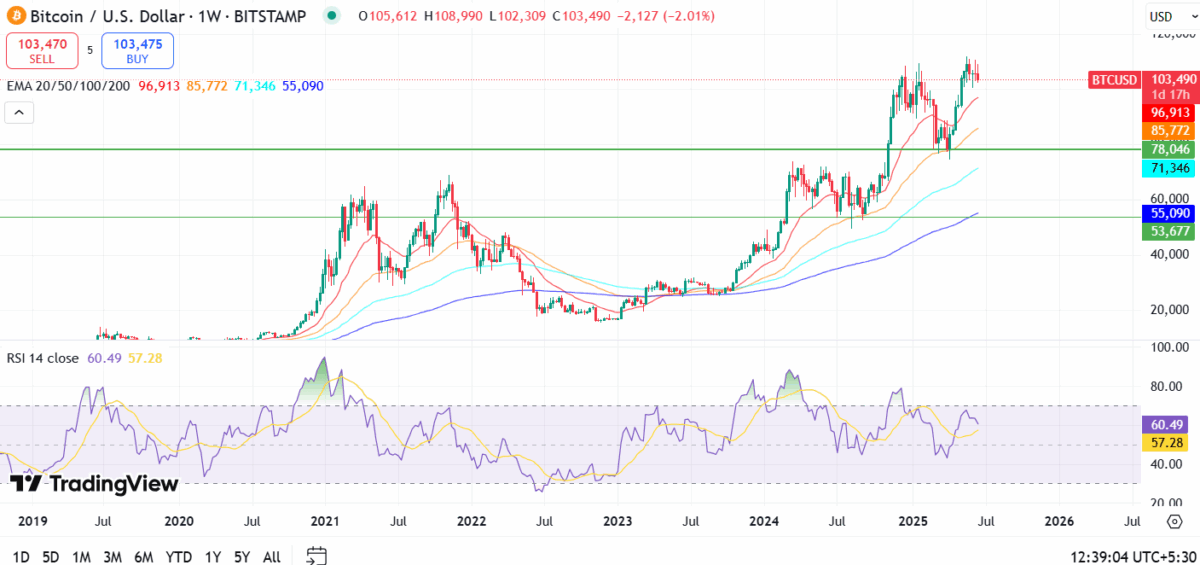The width and height of the screenshot is (1200, 565).
Task: Click the green market status dot
Action: pos(334,17)
